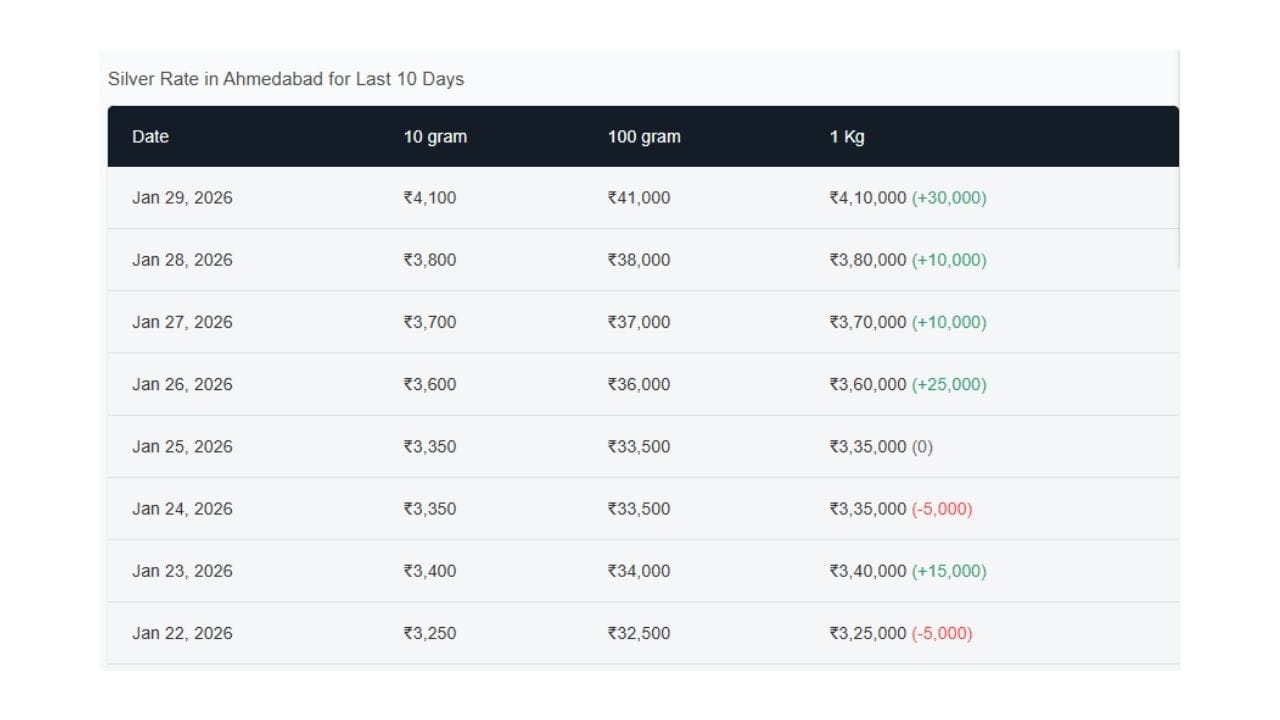Viewport: 1280px width, 720px height.
Task: Click the ₹32,500 100 gram price
Action: (x=639, y=633)
